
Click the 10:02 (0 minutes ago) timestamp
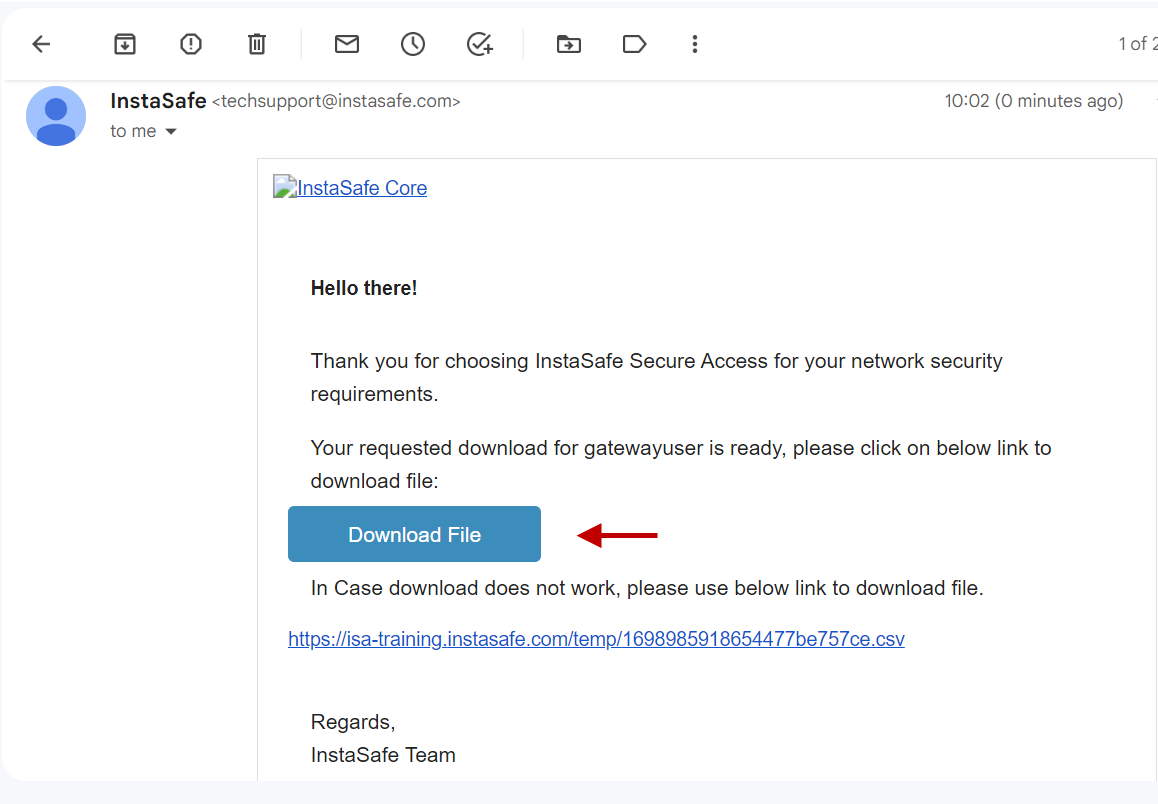pyautogui.click(x=1033, y=101)
